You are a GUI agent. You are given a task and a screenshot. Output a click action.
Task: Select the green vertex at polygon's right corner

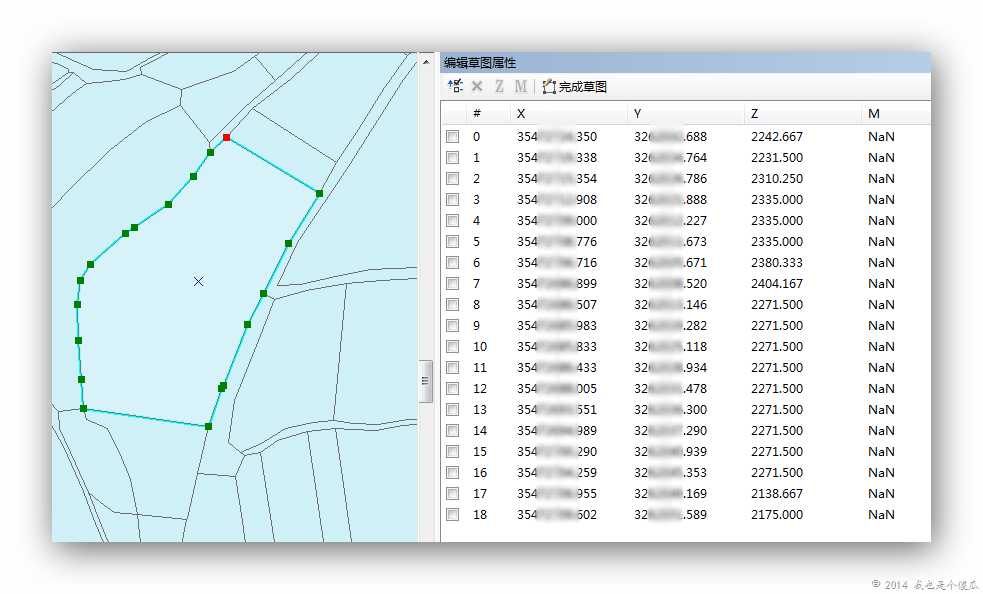319,194
